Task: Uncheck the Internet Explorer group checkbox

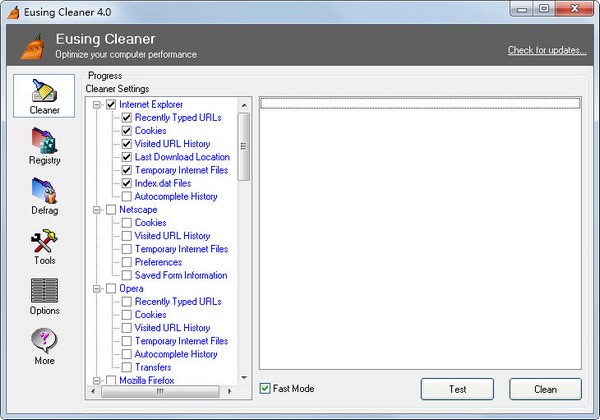Action: pos(111,104)
